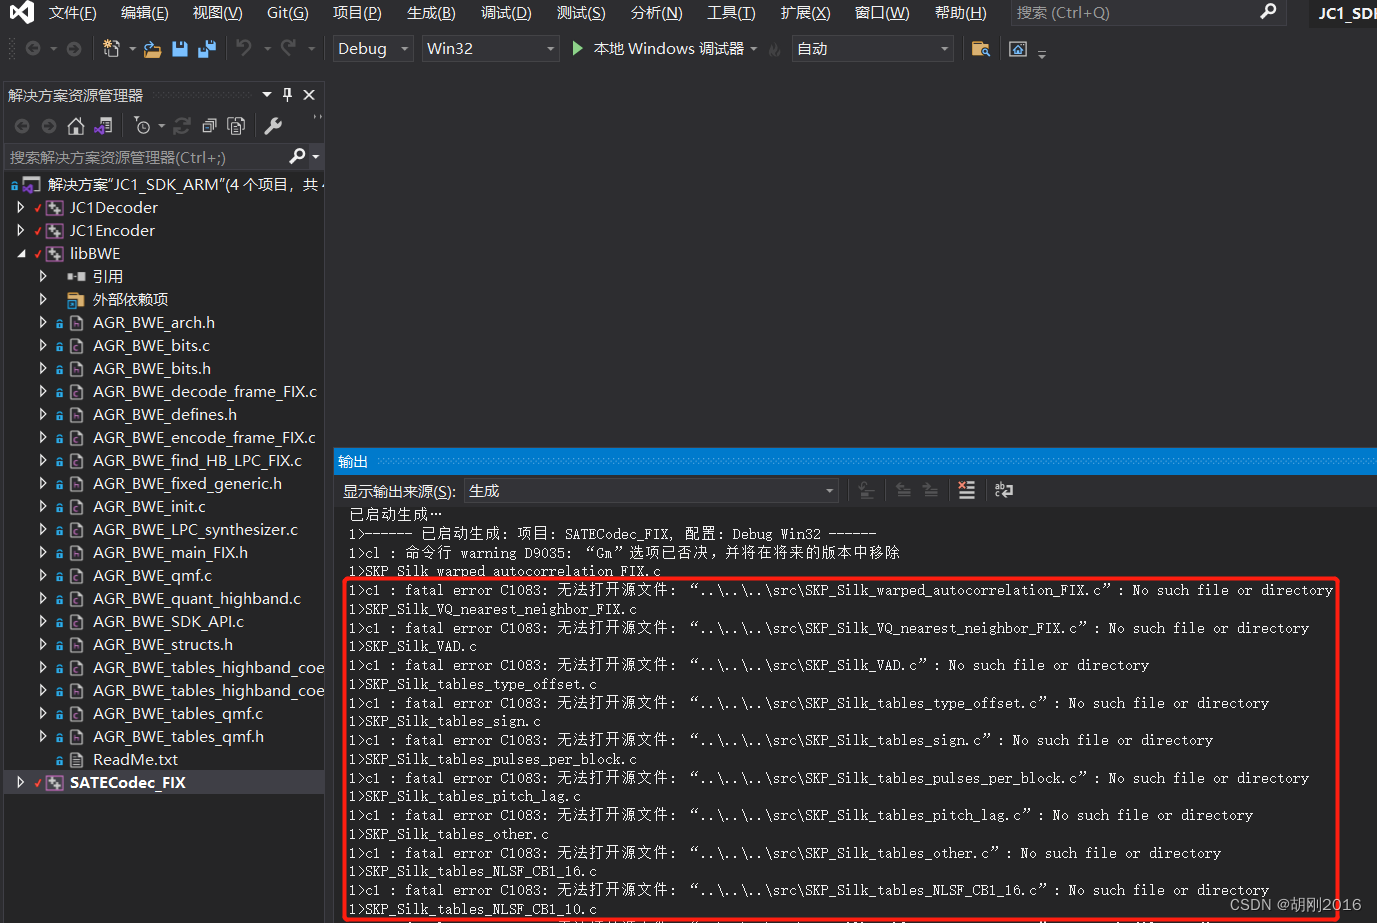
Task: Select ReadMe.txt in libBWE
Action: point(135,759)
